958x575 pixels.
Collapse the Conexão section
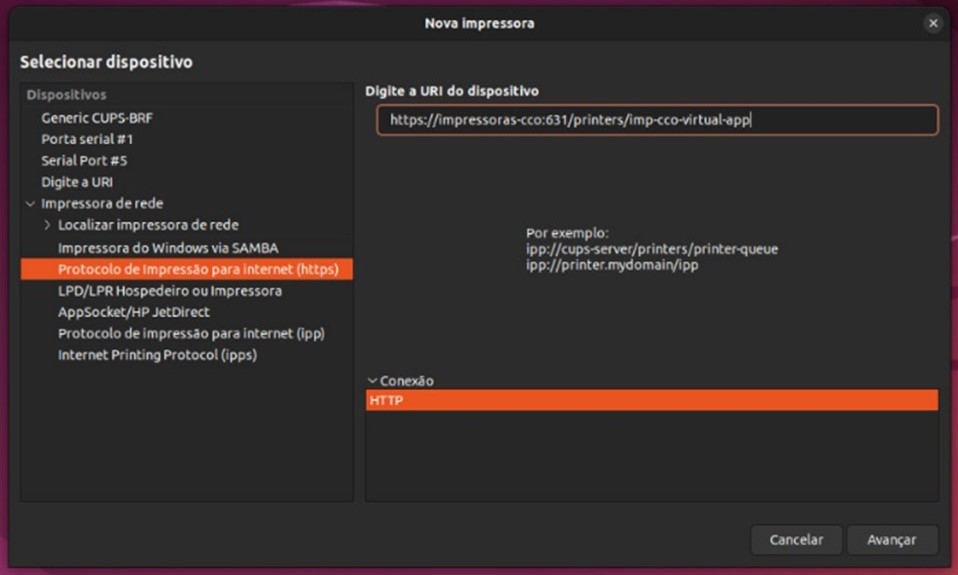coord(373,381)
